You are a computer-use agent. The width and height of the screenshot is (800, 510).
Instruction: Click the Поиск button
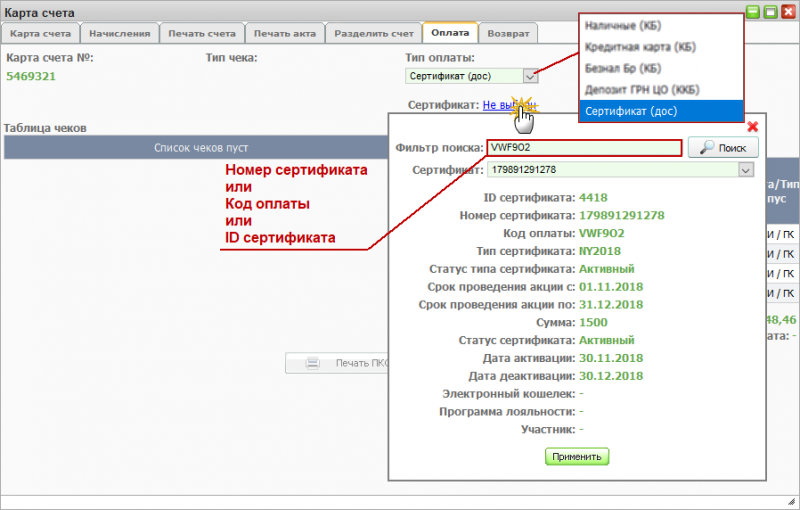click(x=723, y=148)
